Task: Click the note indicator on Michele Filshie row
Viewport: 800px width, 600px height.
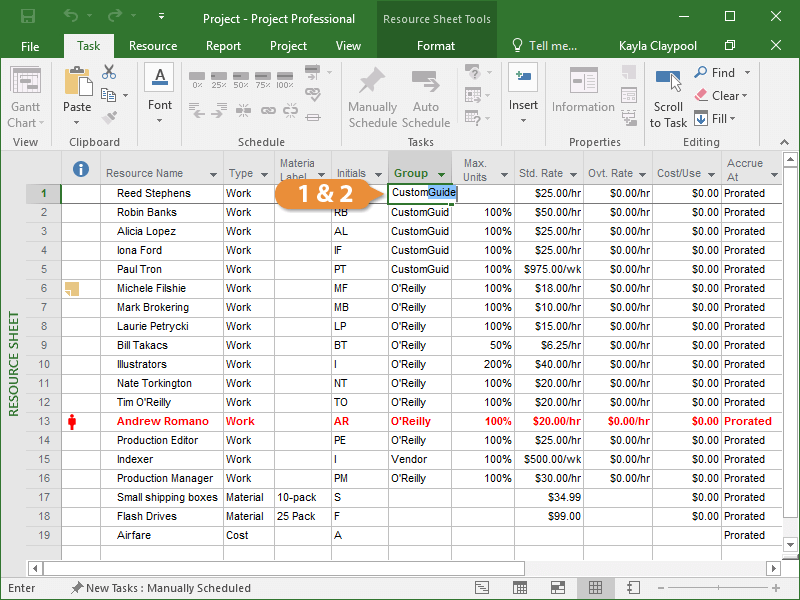Action: [x=71, y=289]
